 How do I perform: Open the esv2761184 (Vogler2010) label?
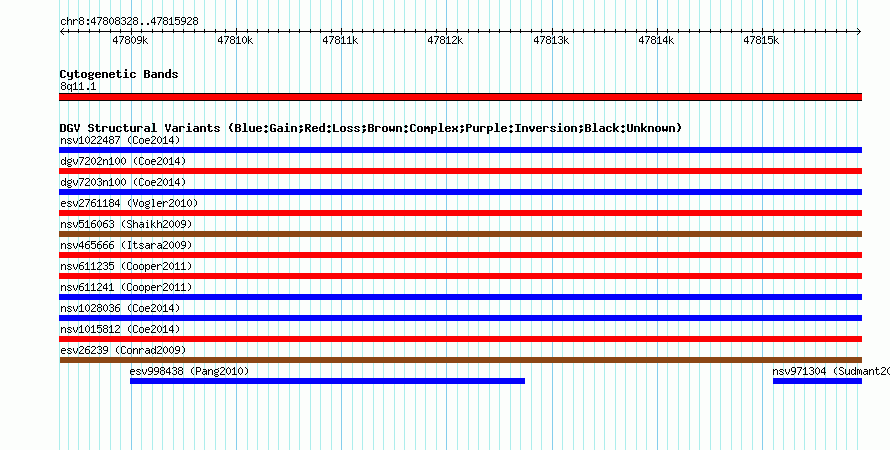[x=129, y=203]
